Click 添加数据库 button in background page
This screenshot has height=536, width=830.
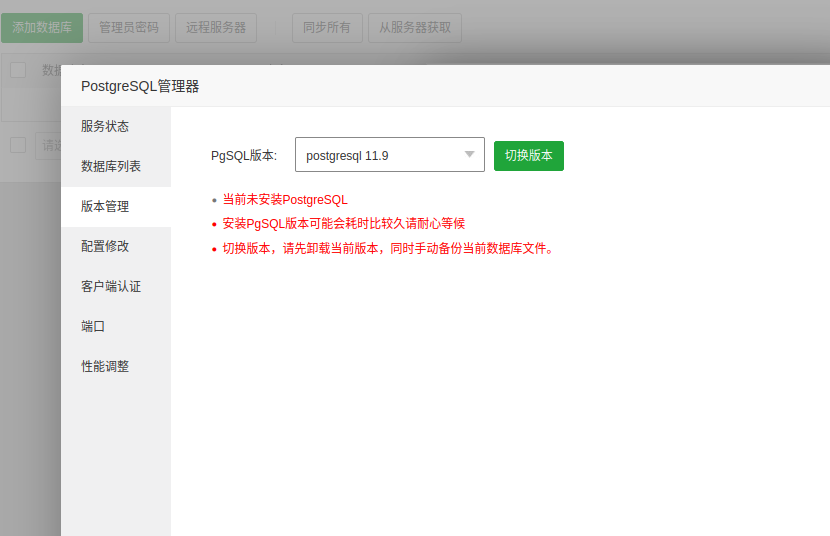[x=42, y=28]
